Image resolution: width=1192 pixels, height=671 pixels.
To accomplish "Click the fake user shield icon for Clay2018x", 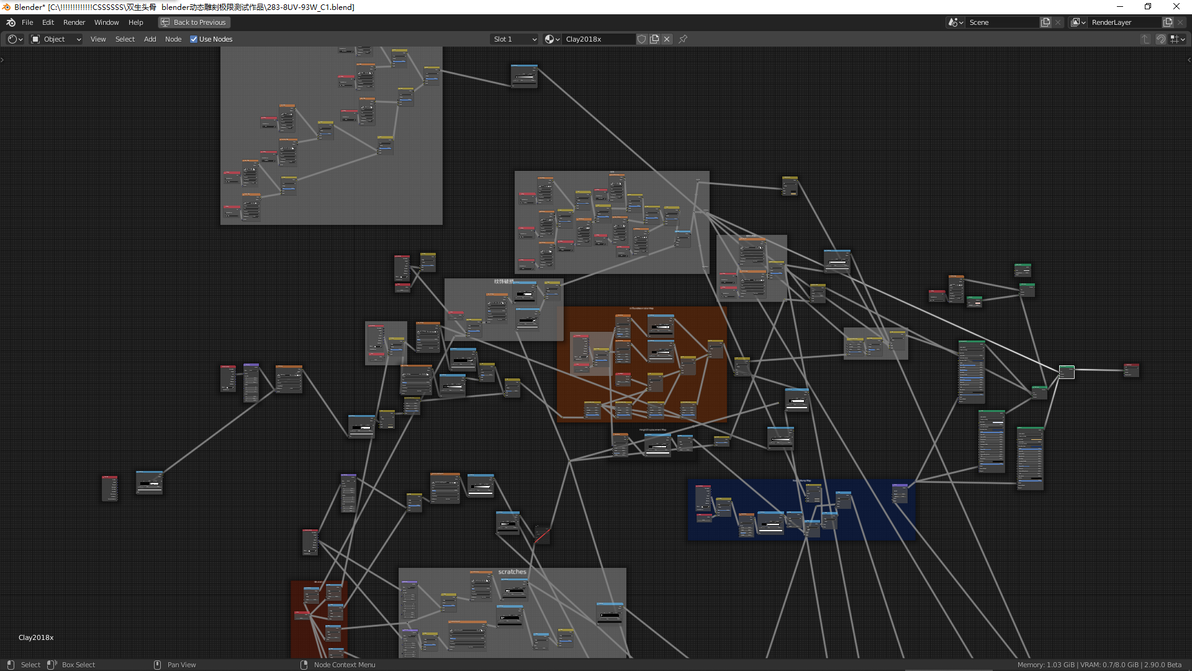I will coord(642,40).
